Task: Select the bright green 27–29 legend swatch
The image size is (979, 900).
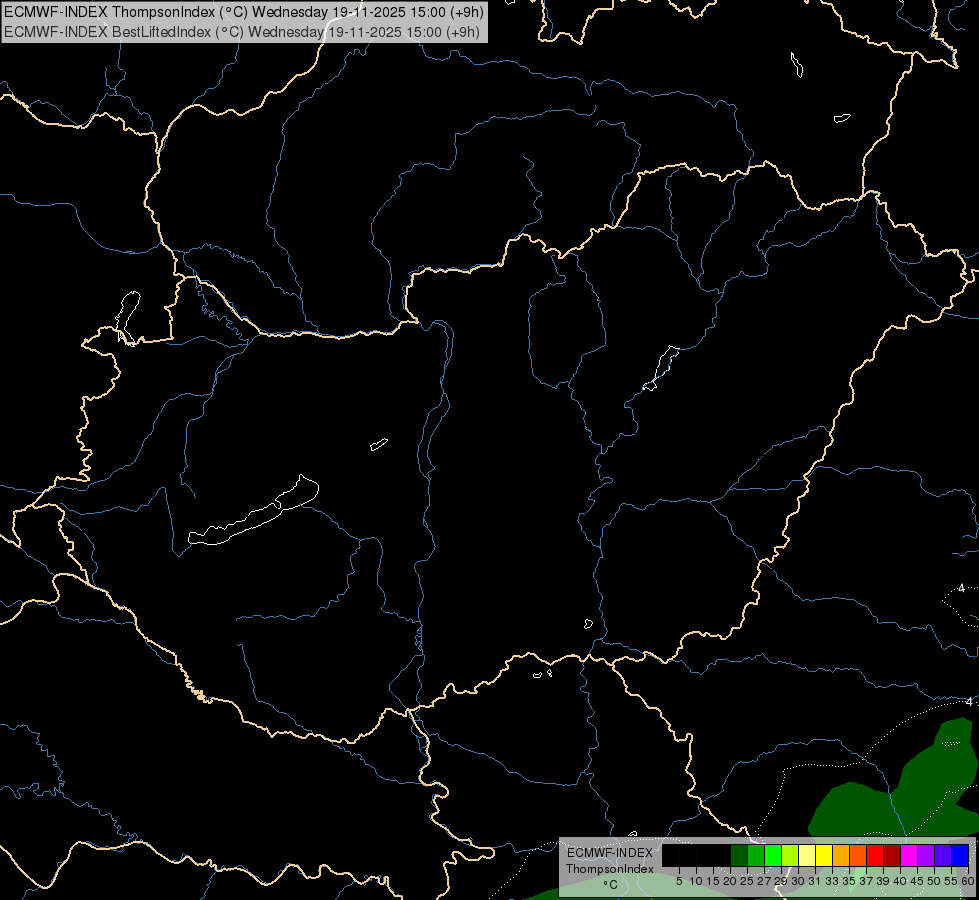Action: pos(773,855)
